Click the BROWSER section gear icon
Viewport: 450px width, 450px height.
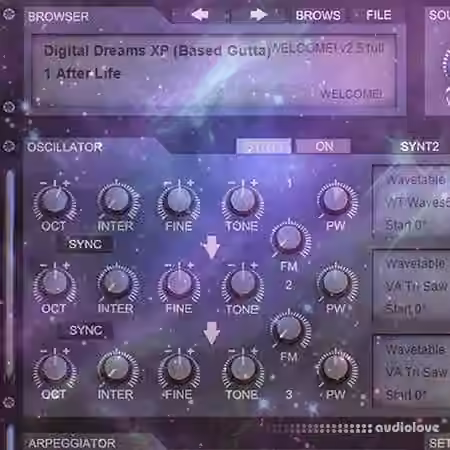tap(9, 14)
